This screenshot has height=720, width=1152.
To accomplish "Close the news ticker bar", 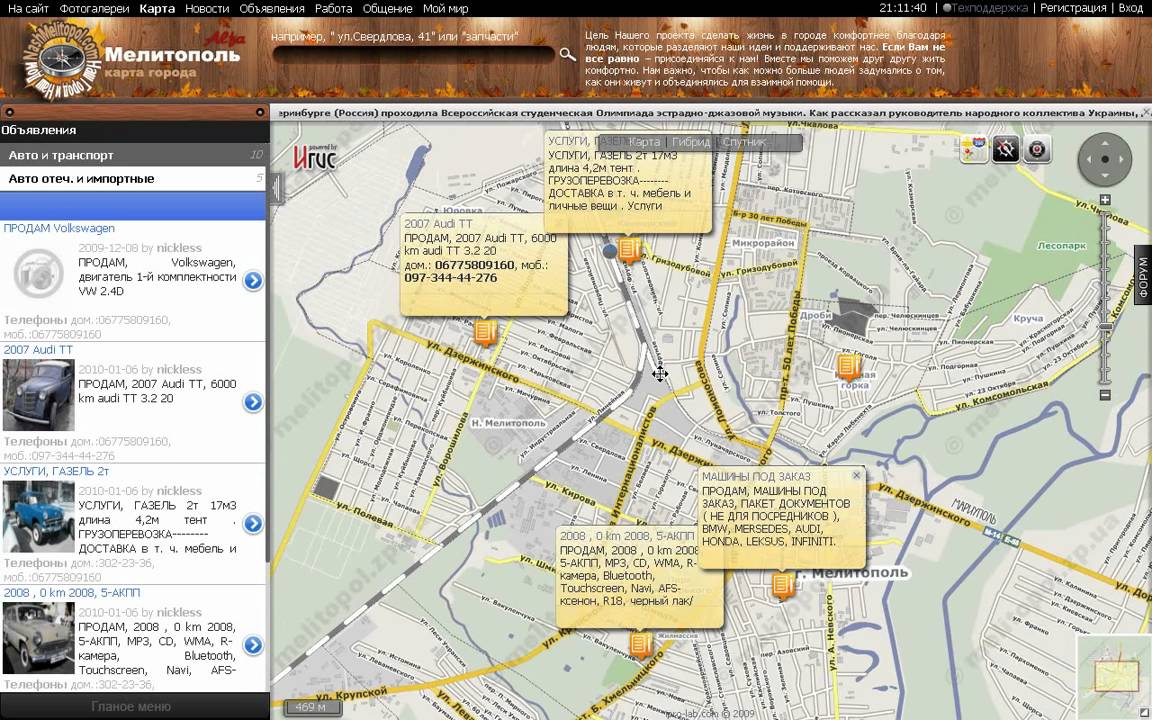I will click(1147, 112).
